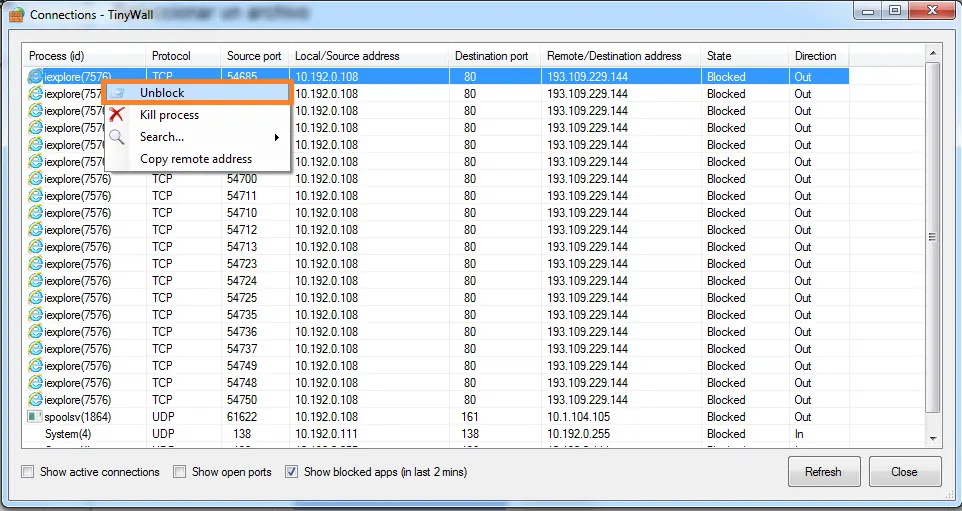
Task: Click destination port value 161
Action: click(470, 417)
